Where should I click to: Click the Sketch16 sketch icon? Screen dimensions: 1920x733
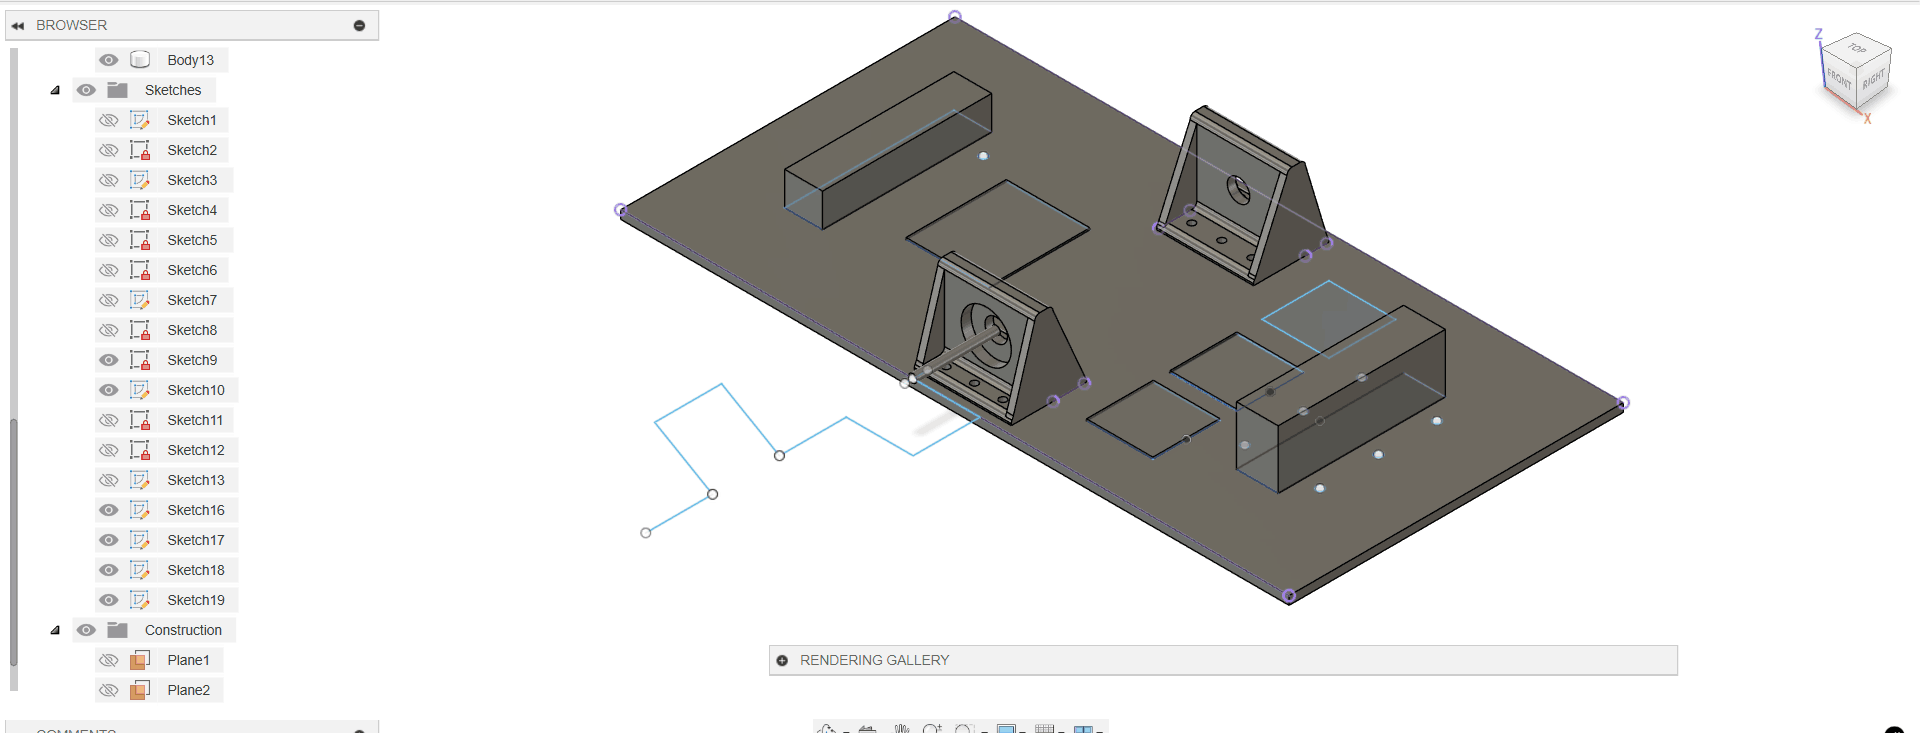point(140,510)
